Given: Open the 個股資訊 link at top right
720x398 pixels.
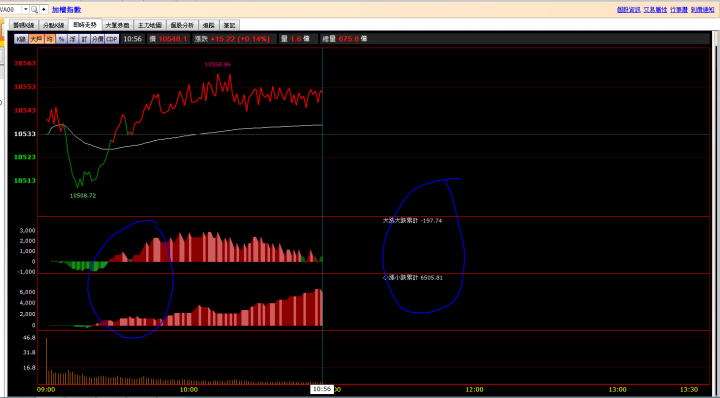Looking at the screenshot, I should coord(629,9).
